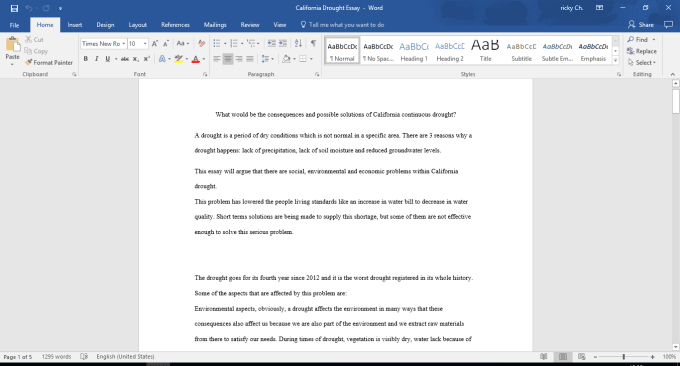Toggle Center paragraph alignment

click(228, 59)
